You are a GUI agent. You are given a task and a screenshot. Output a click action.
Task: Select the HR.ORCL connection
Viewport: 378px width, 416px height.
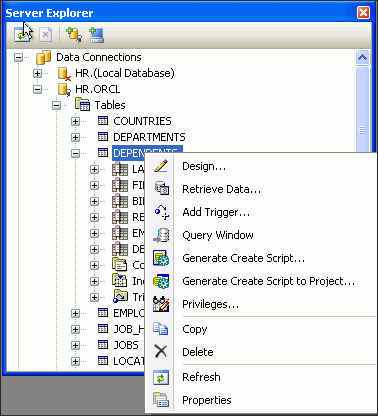97,89
